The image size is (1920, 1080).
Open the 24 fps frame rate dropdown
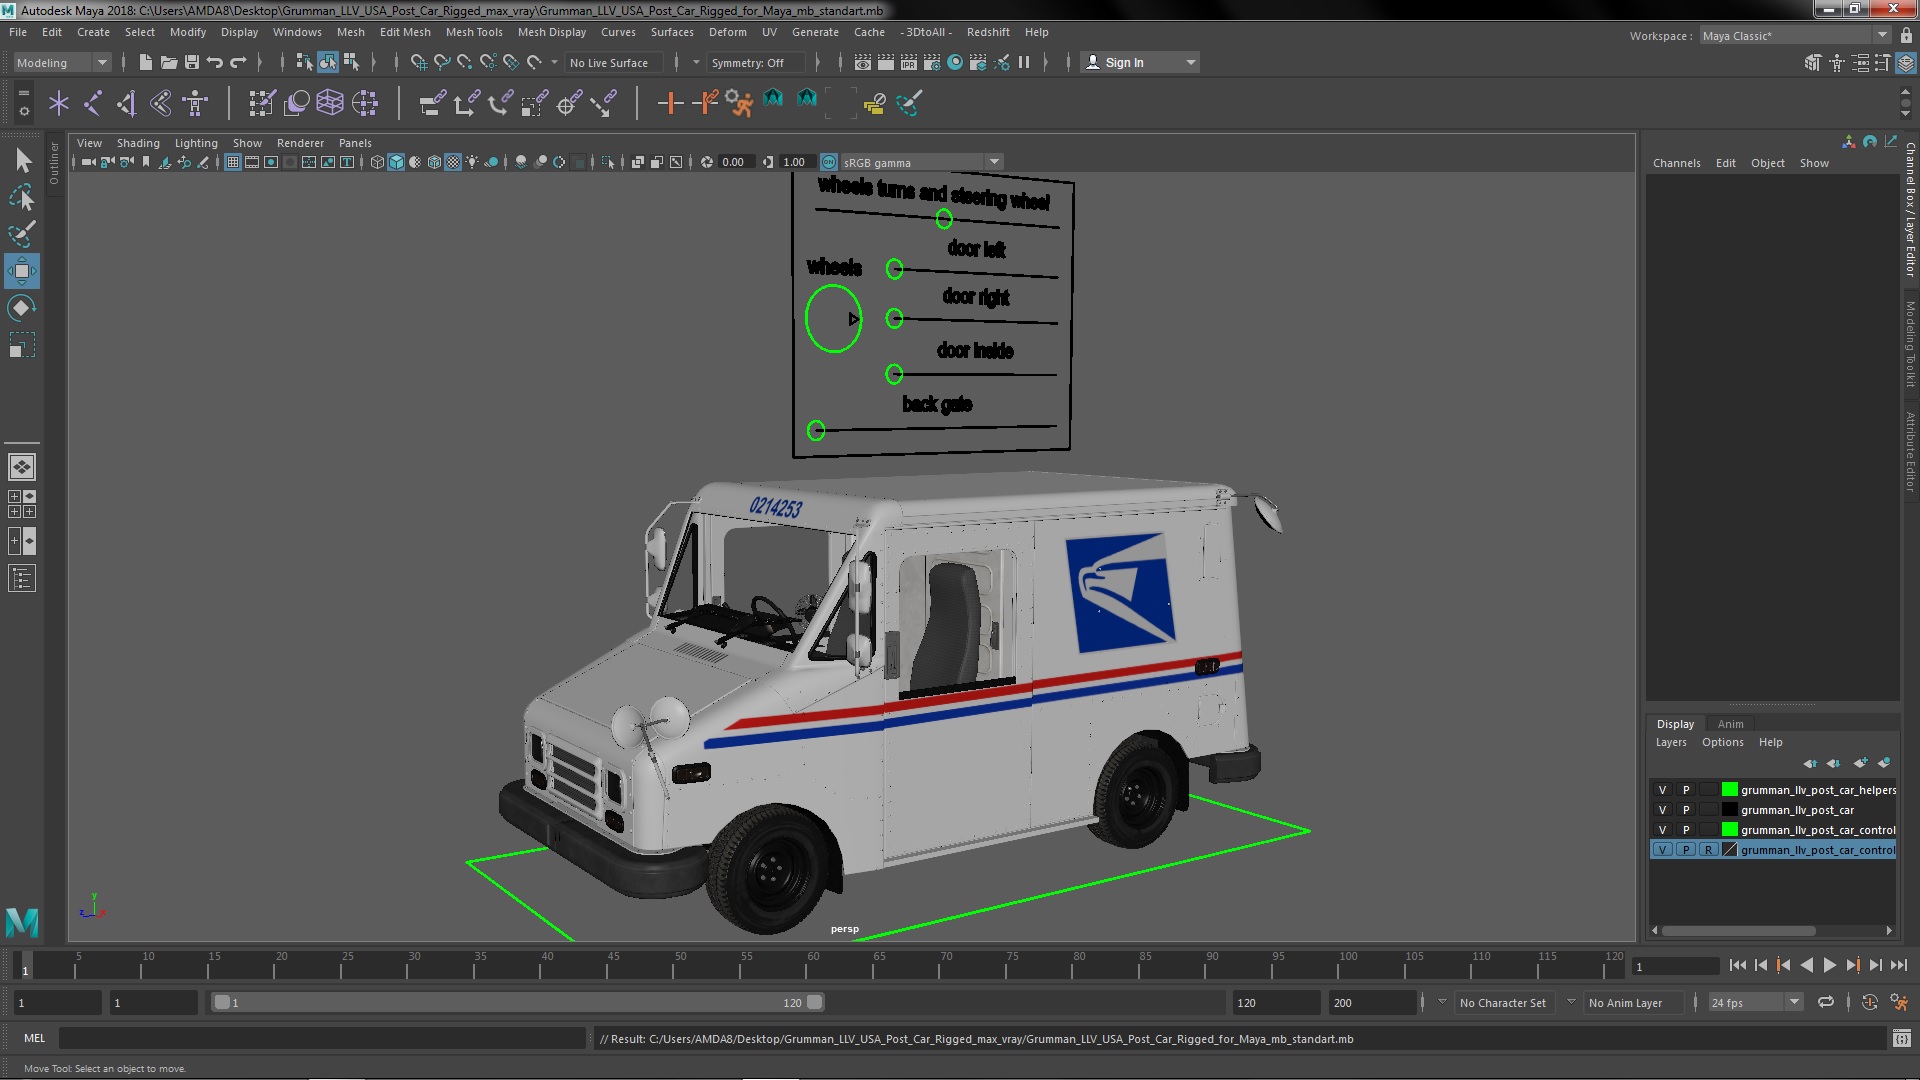click(x=1755, y=1002)
